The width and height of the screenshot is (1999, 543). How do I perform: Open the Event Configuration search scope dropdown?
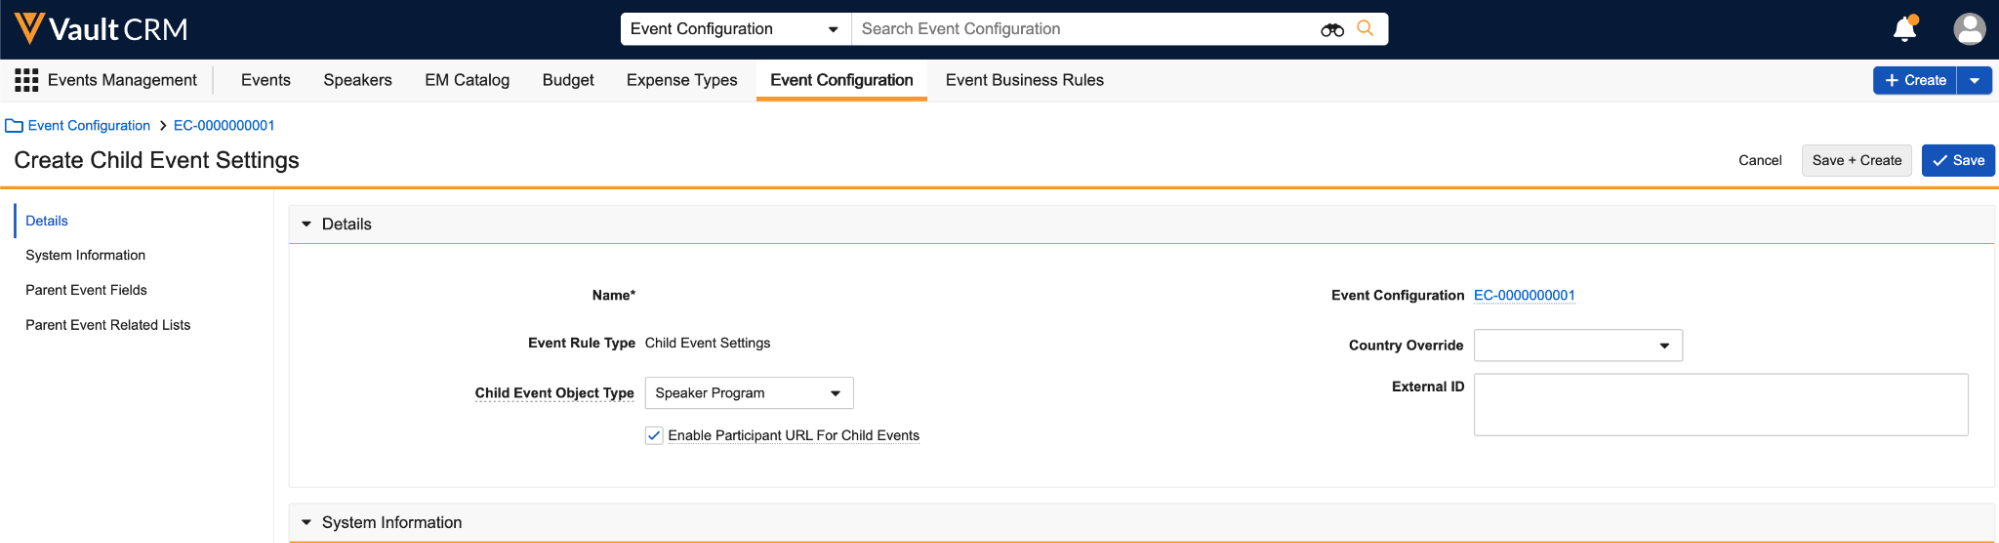[735, 29]
